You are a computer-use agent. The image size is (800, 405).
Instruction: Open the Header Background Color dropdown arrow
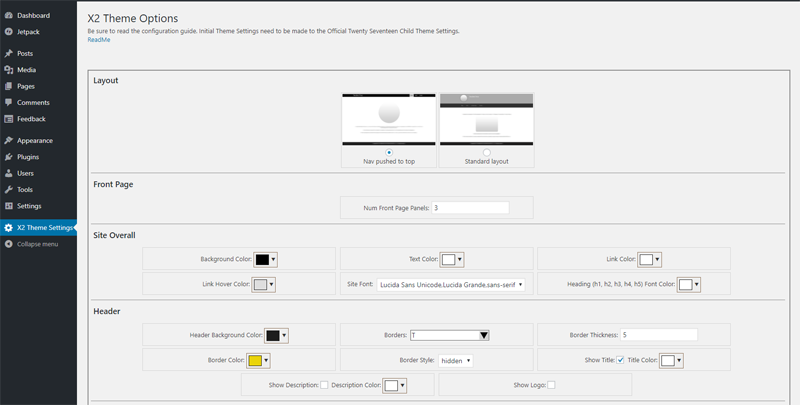coord(284,335)
